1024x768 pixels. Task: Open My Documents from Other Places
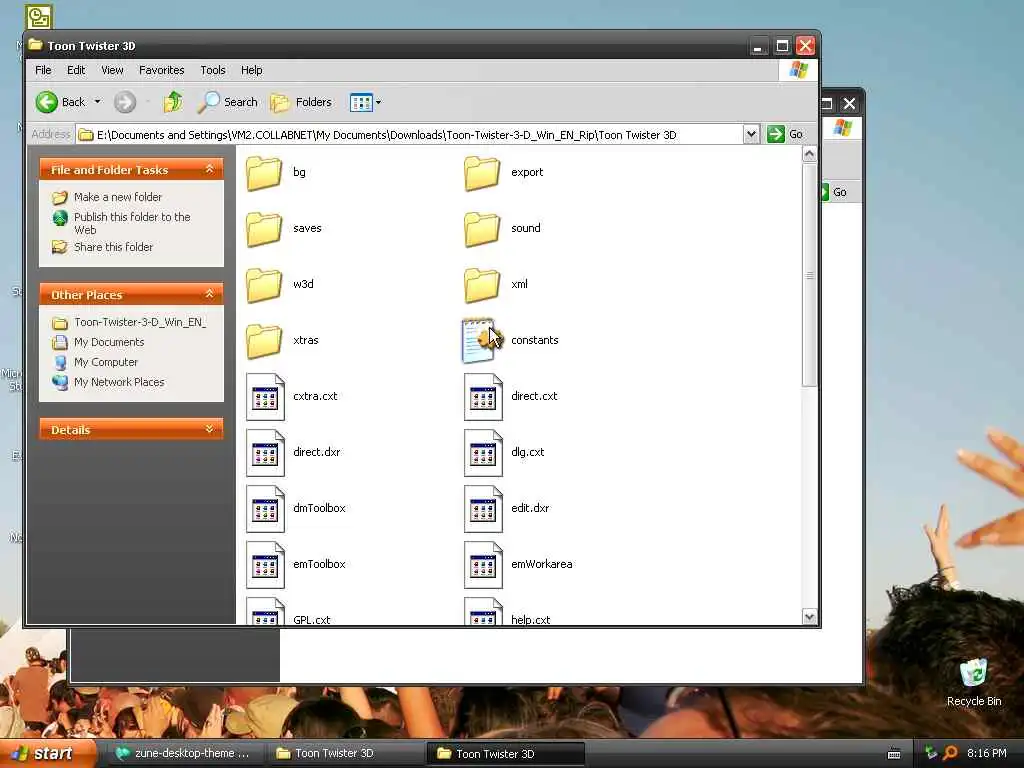(x=109, y=342)
